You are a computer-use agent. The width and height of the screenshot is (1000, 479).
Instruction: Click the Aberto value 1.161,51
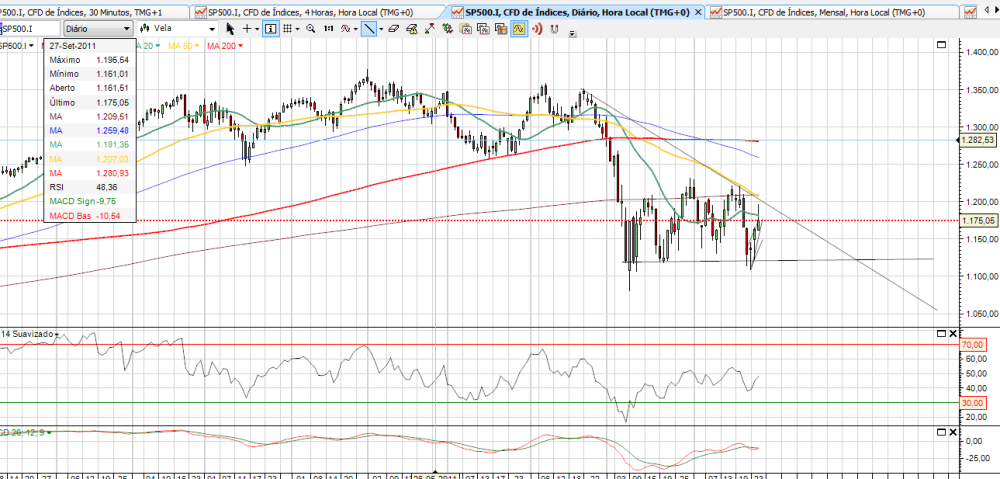[113, 88]
